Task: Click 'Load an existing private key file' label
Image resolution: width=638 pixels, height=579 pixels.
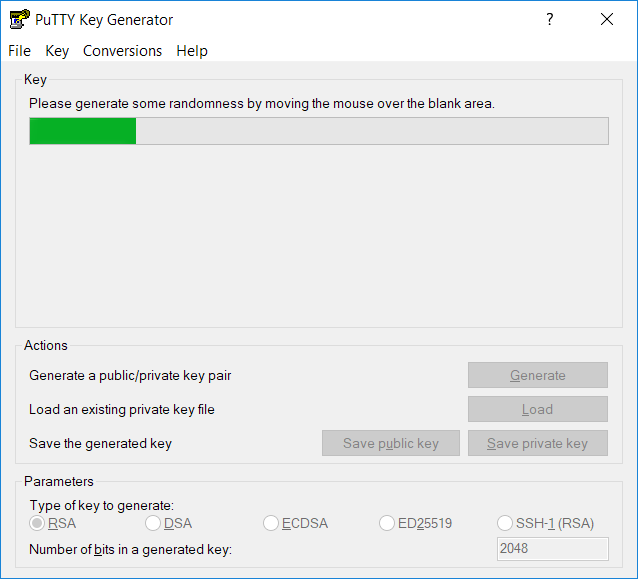Action: (x=122, y=409)
